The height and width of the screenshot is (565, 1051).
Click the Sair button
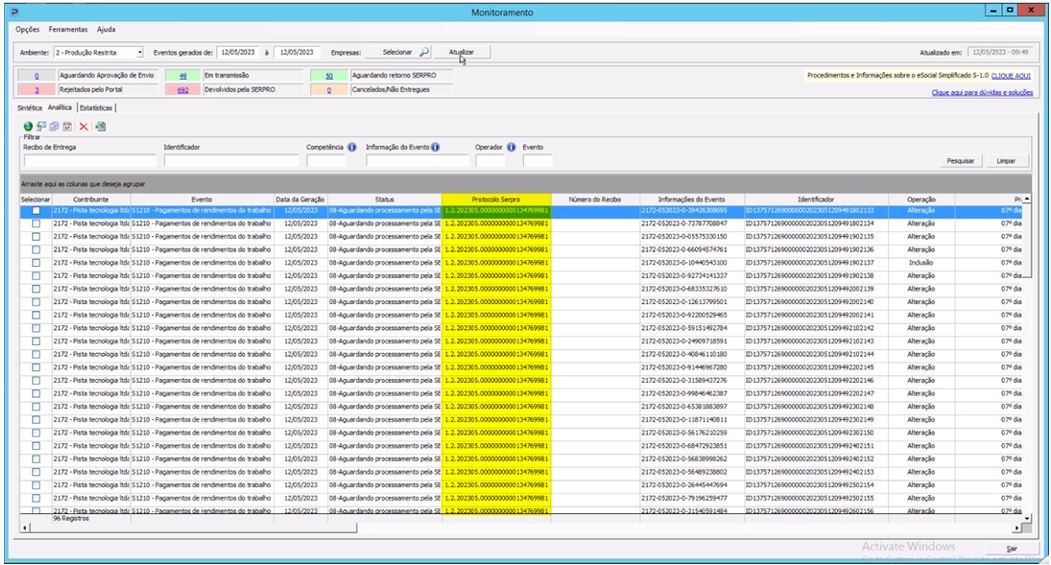[x=1011, y=549]
